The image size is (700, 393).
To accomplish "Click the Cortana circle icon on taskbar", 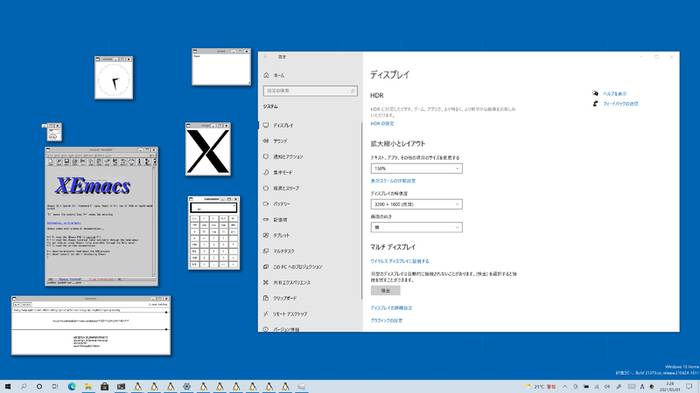I will tap(39, 387).
